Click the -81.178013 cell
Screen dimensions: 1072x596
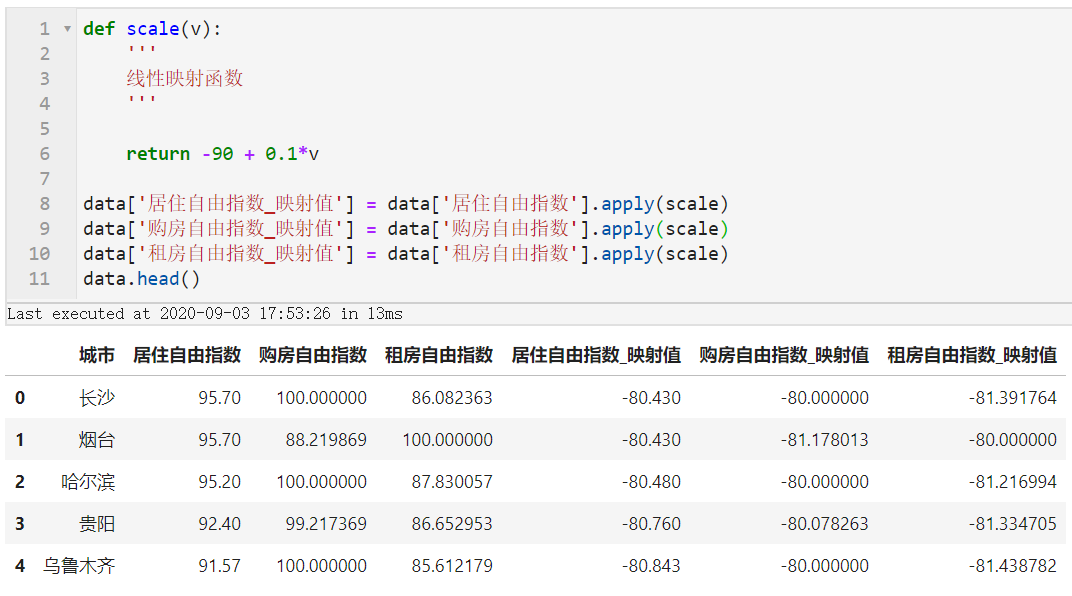click(825, 440)
